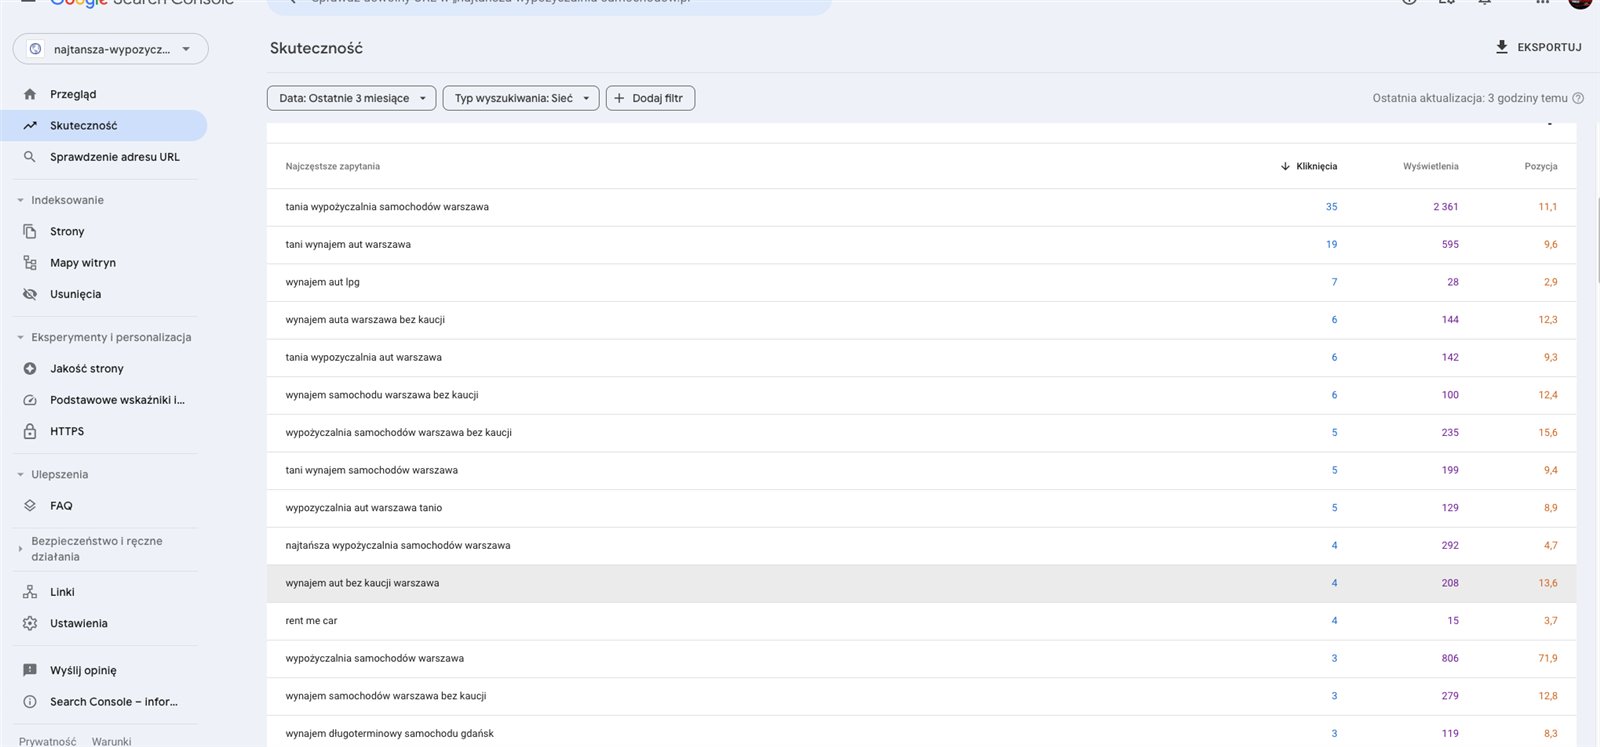Go to Jakość strony in sidebar

87,368
